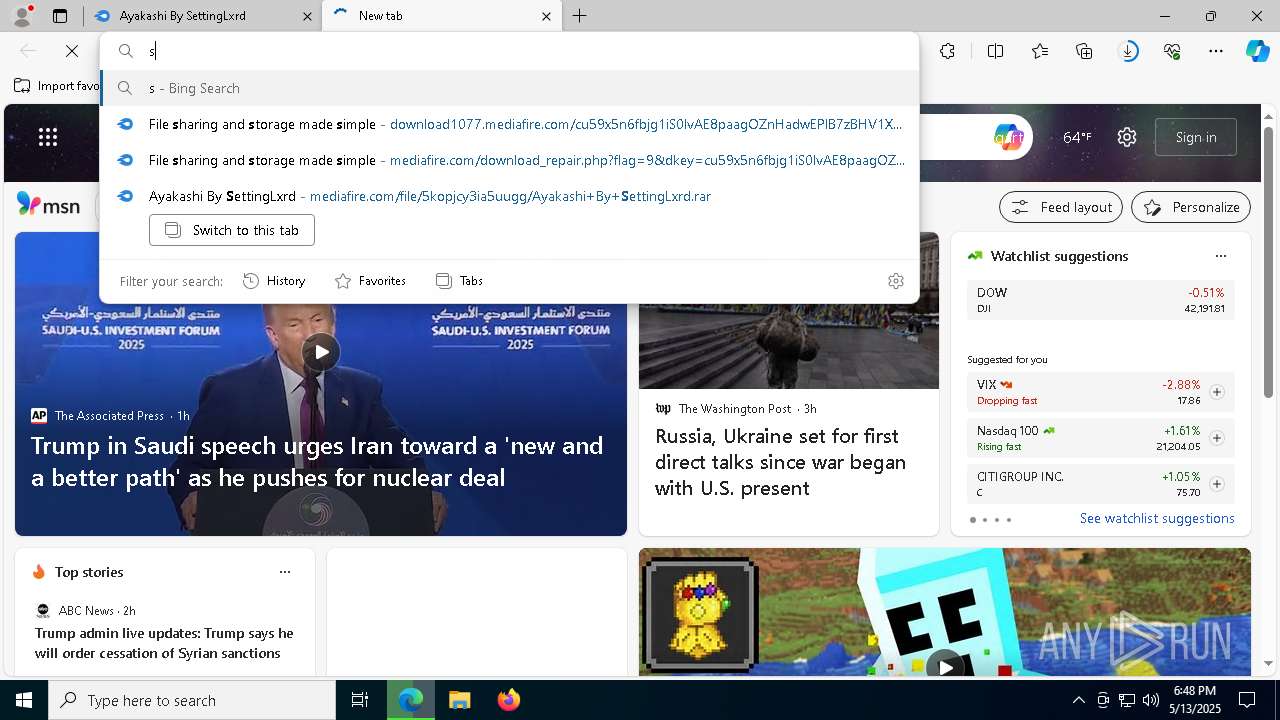Open mediafire.com/download_repair suggestion
This screenshot has width=1280, height=720.
point(510,160)
